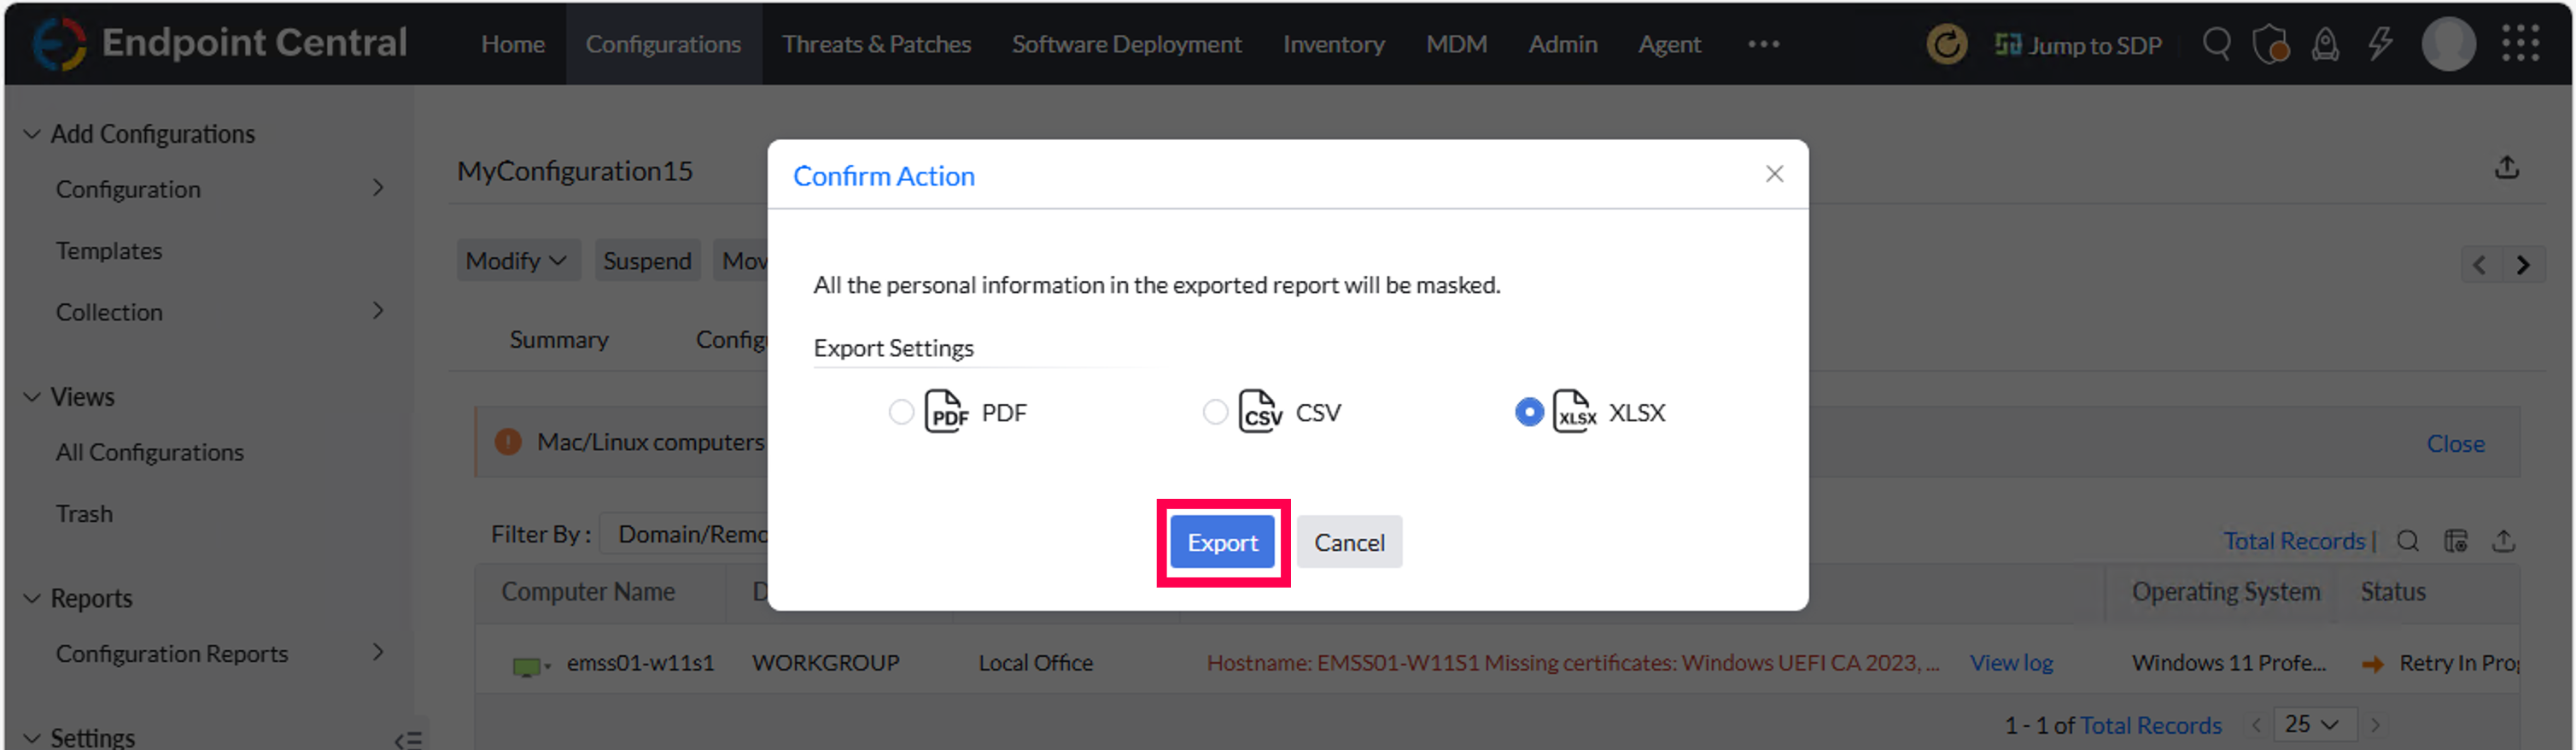Select the PDF export format
Image resolution: width=2576 pixels, height=750 pixels.
tap(901, 412)
